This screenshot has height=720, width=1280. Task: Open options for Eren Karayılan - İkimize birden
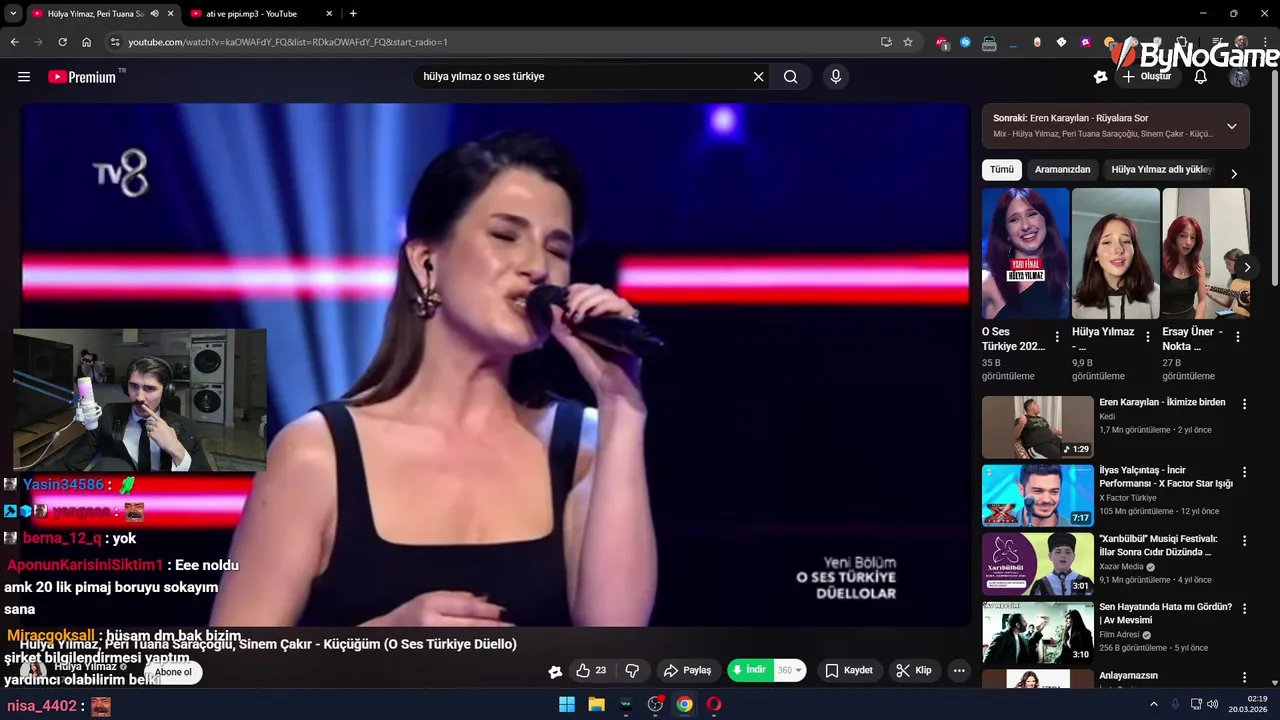pos(1245,404)
